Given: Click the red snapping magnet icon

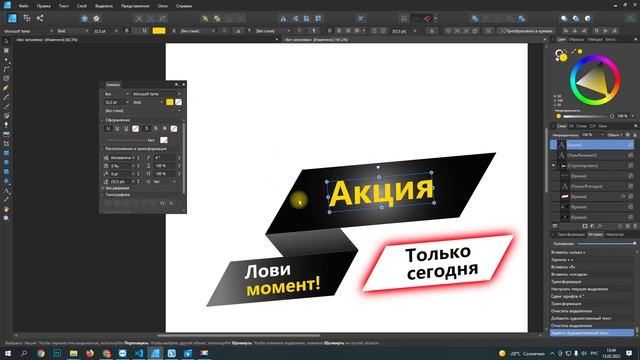Looking at the screenshot, I should point(427,18).
